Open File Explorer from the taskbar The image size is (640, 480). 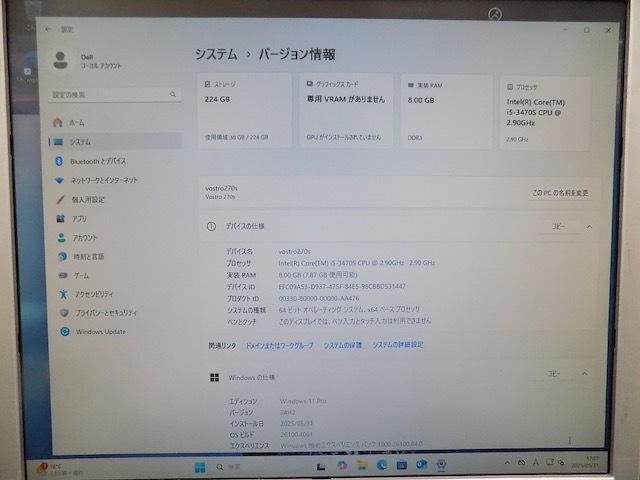pyautogui.click(x=362, y=465)
